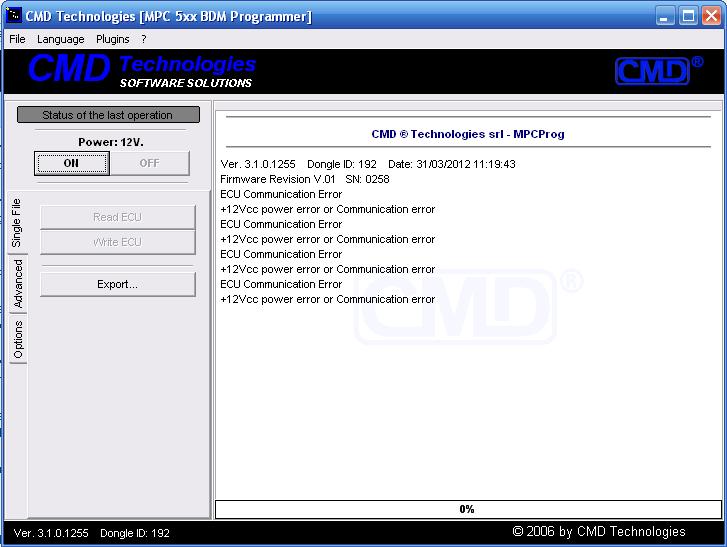Viewport: 727px width, 547px height.
Task: Click 'Dongle ID: 192' in the status bar
Action: point(135,533)
